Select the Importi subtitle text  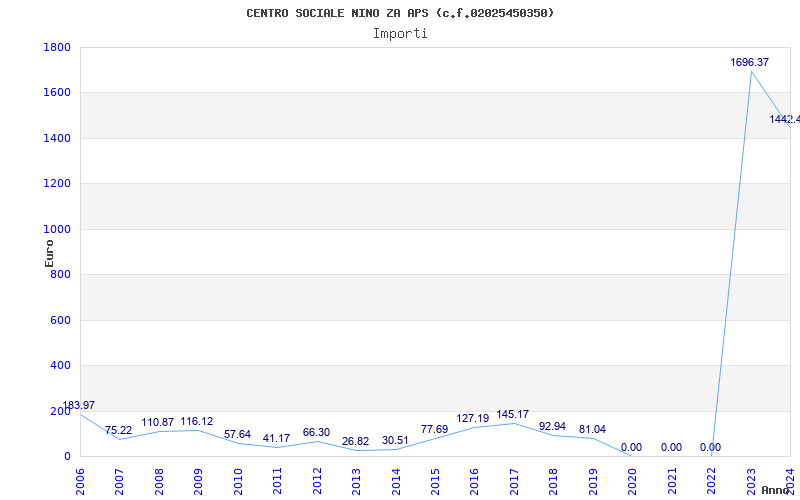click(400, 33)
